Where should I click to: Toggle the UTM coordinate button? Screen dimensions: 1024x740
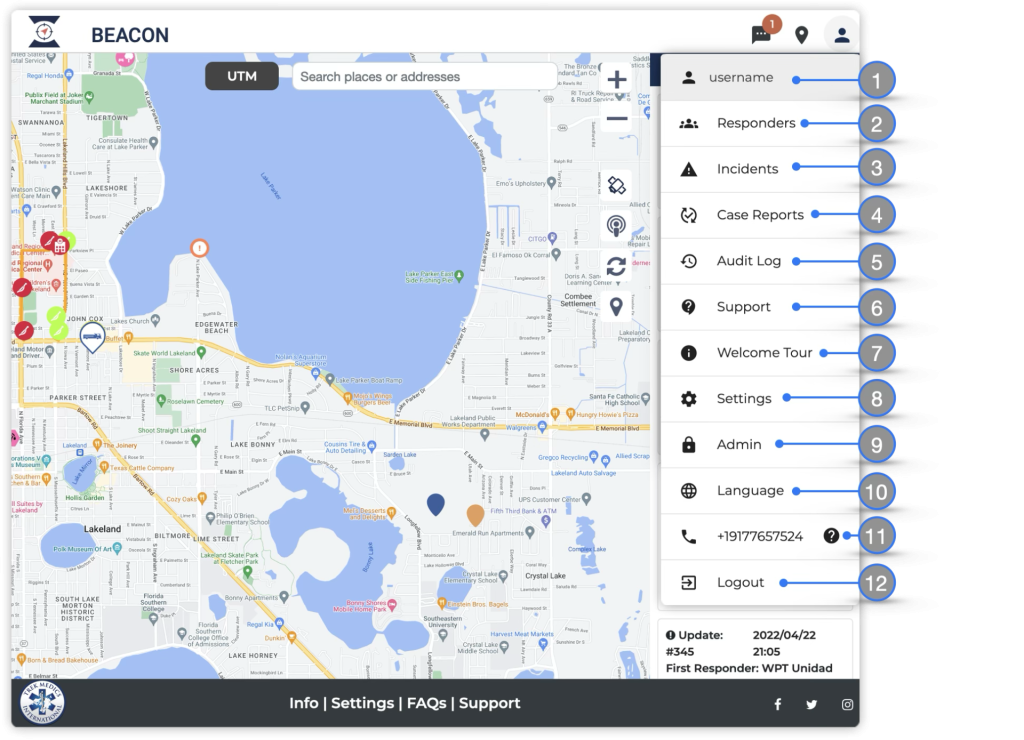[x=242, y=76]
